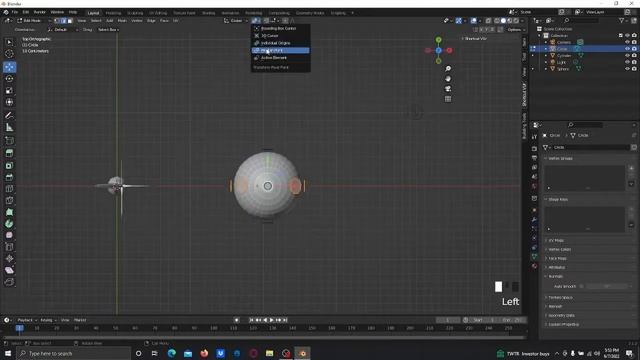Select the Rotate tool

click(x=9, y=79)
